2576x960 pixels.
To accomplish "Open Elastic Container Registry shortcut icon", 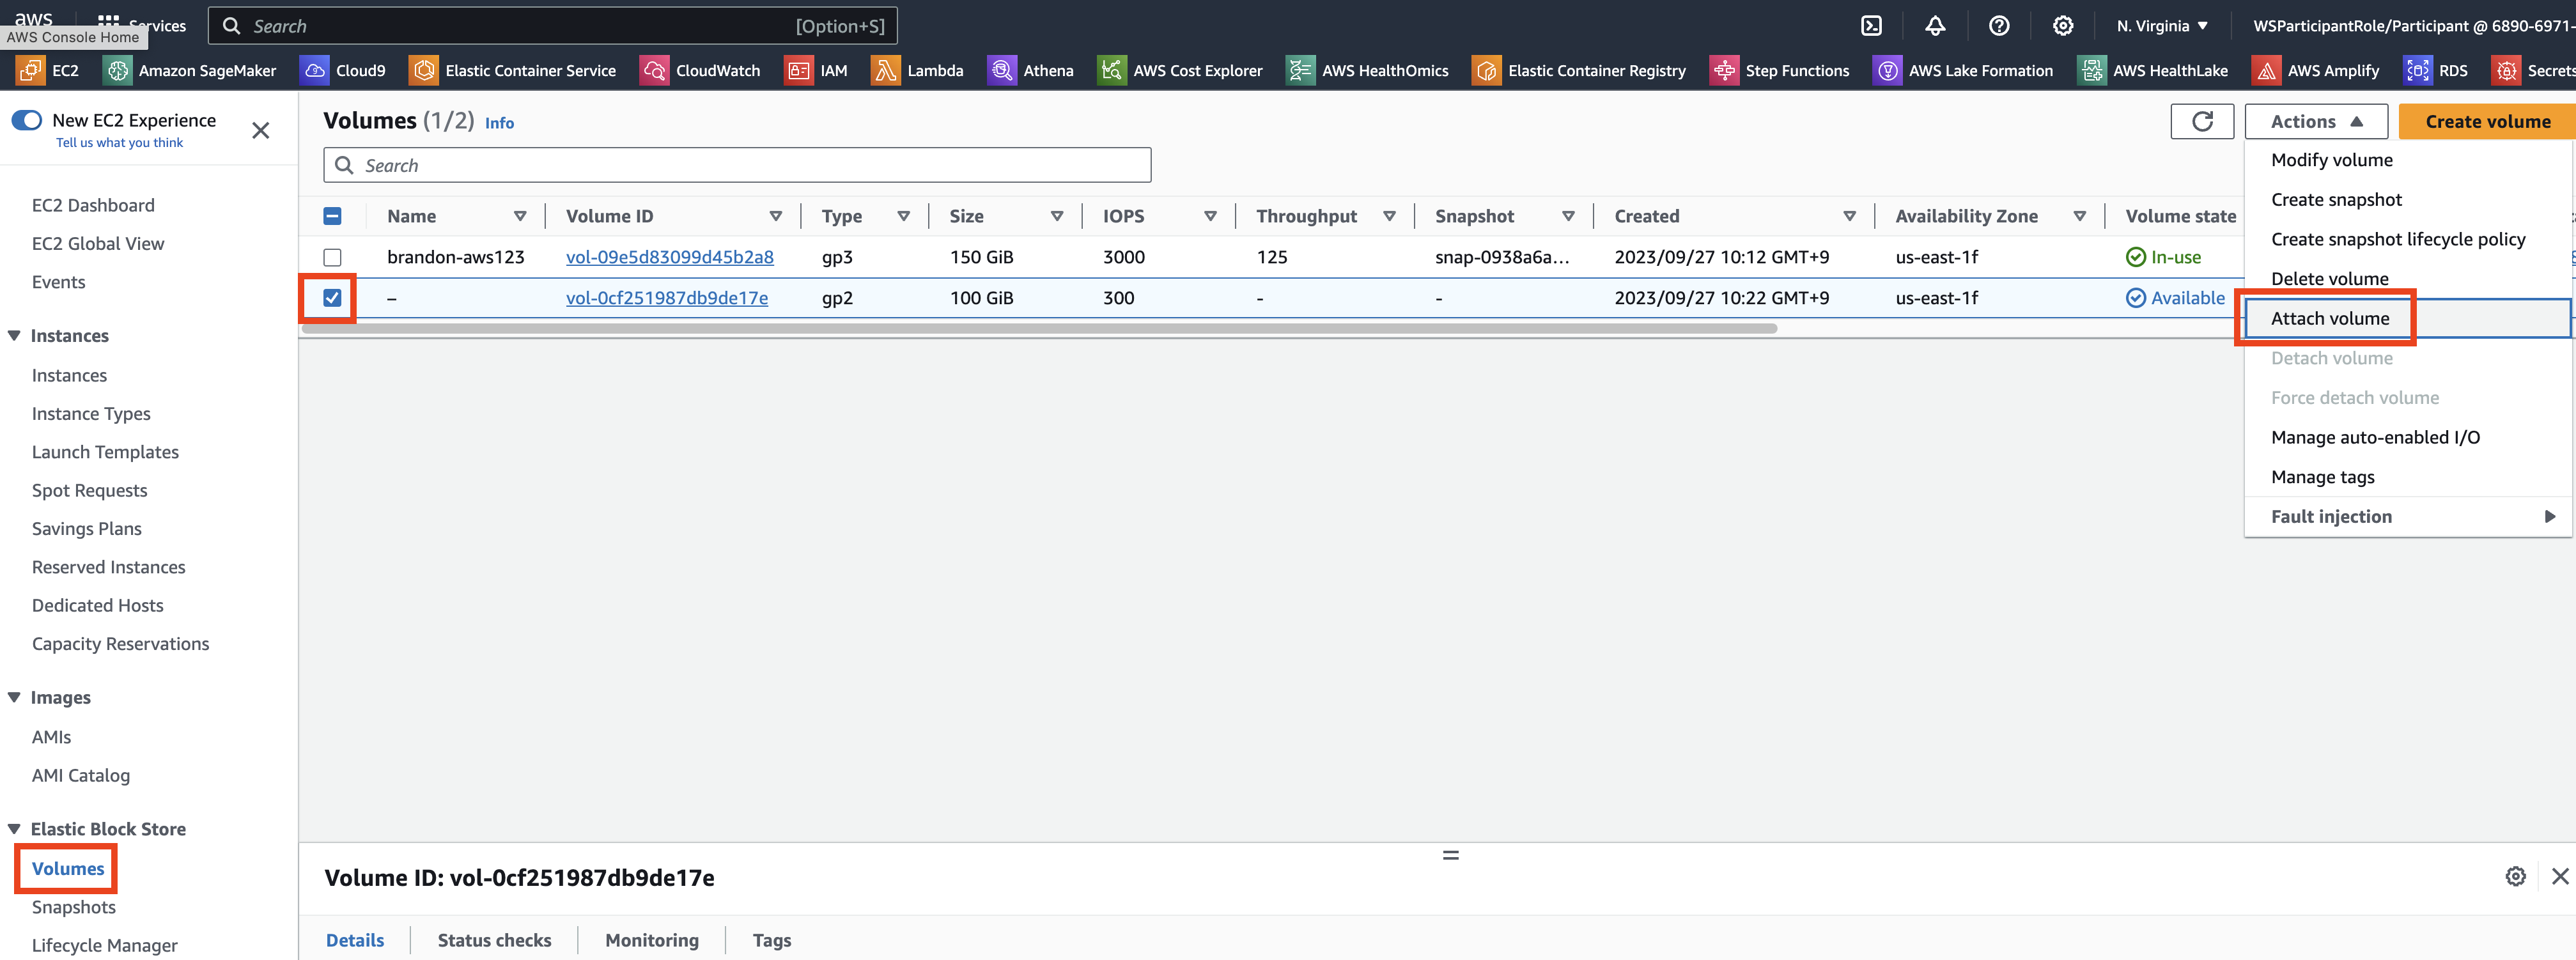I will [x=1486, y=70].
